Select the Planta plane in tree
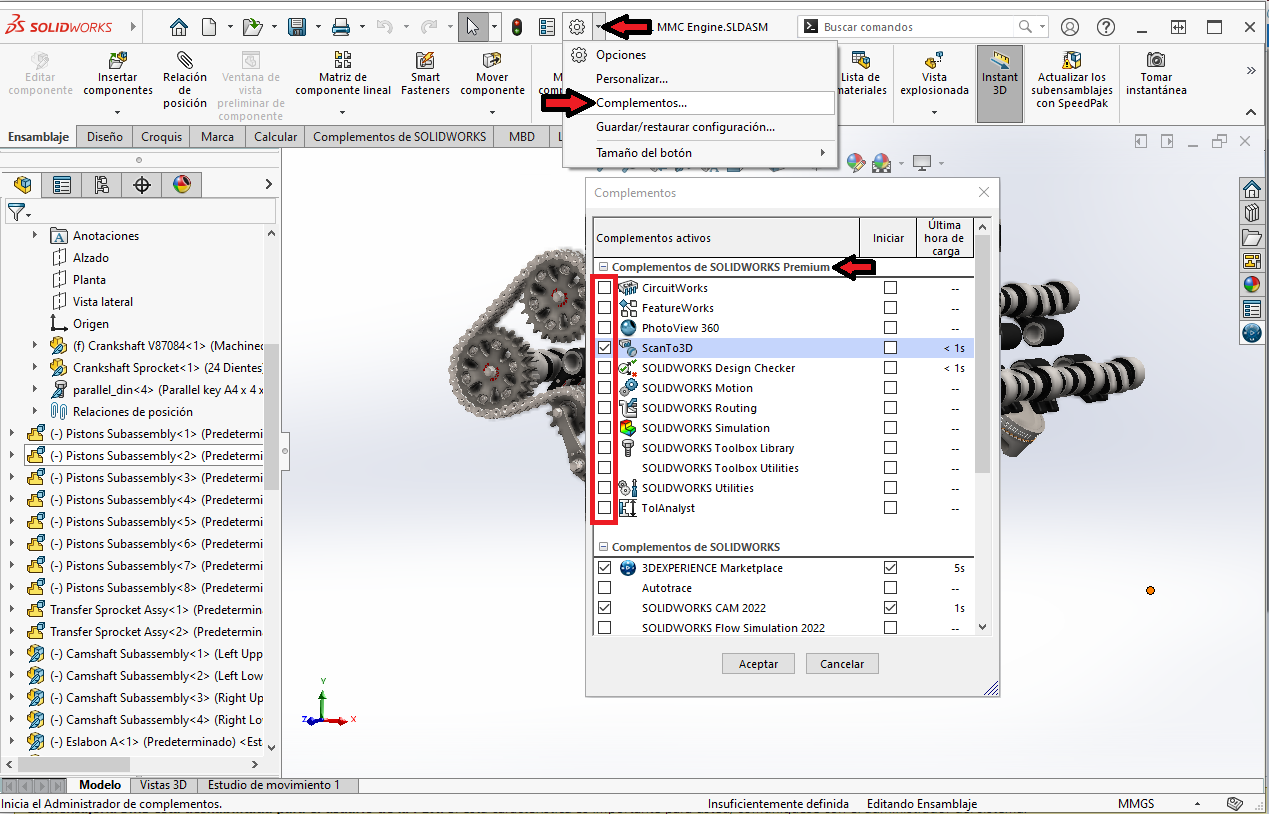Screen dimensions: 1270x814 (x=89, y=280)
